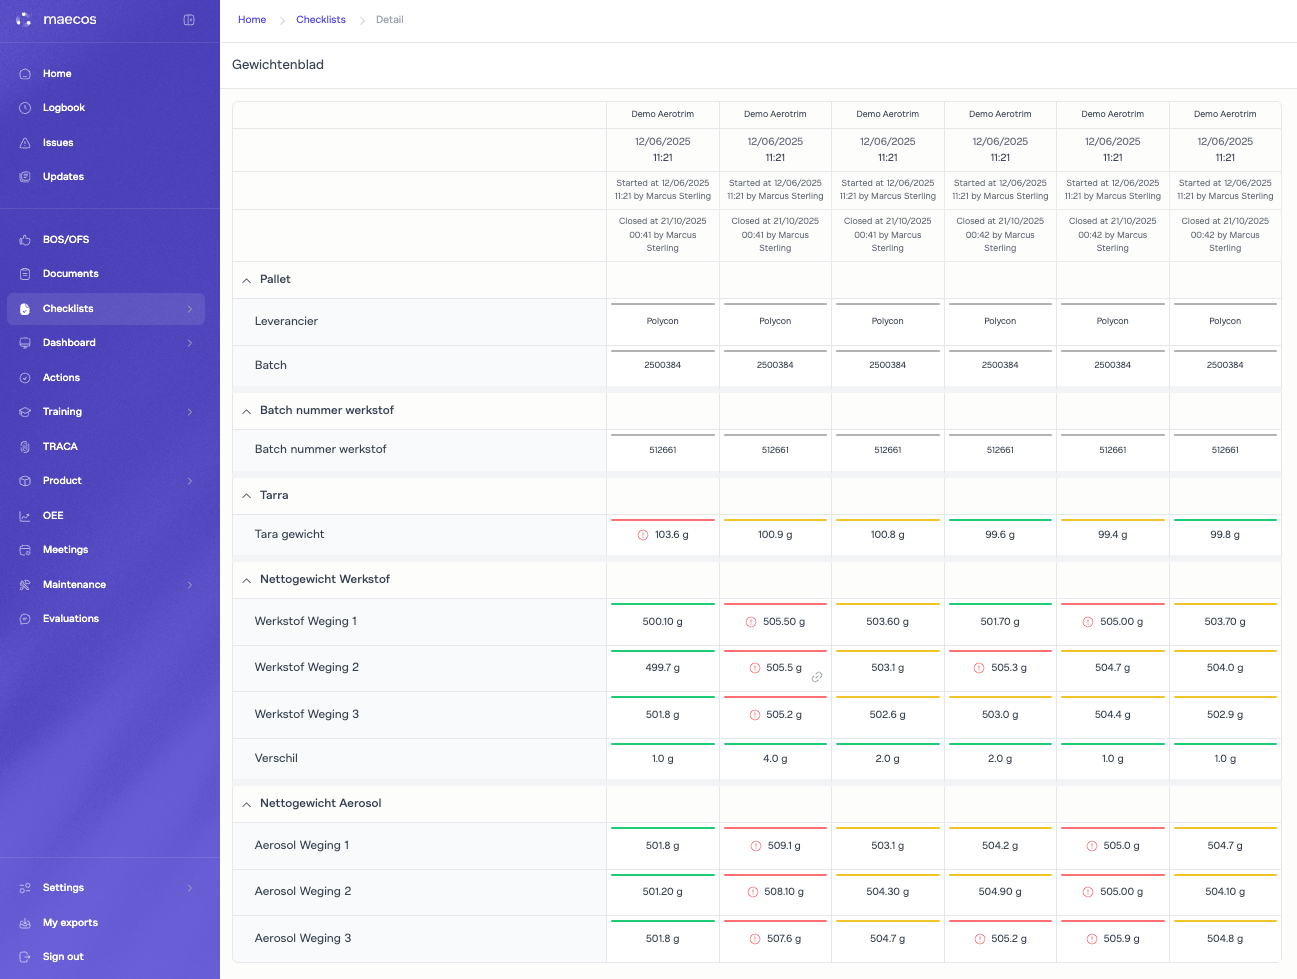Expand the Maintenance submenu arrow

[x=190, y=585]
